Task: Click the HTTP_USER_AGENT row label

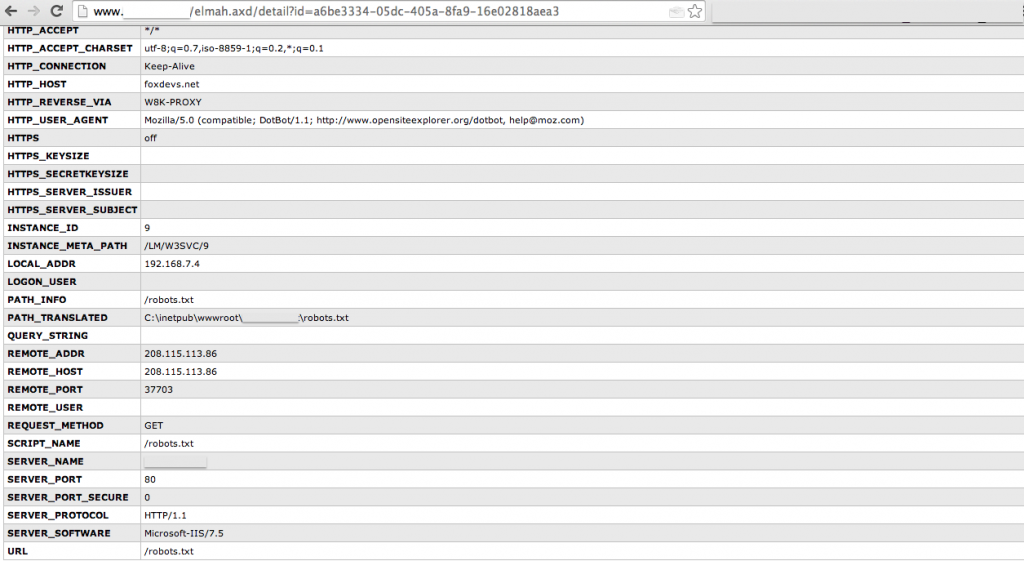Action: coord(57,120)
